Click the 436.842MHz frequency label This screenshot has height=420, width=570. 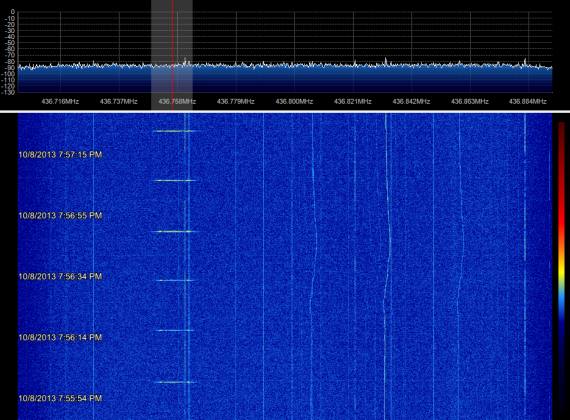coord(411,101)
